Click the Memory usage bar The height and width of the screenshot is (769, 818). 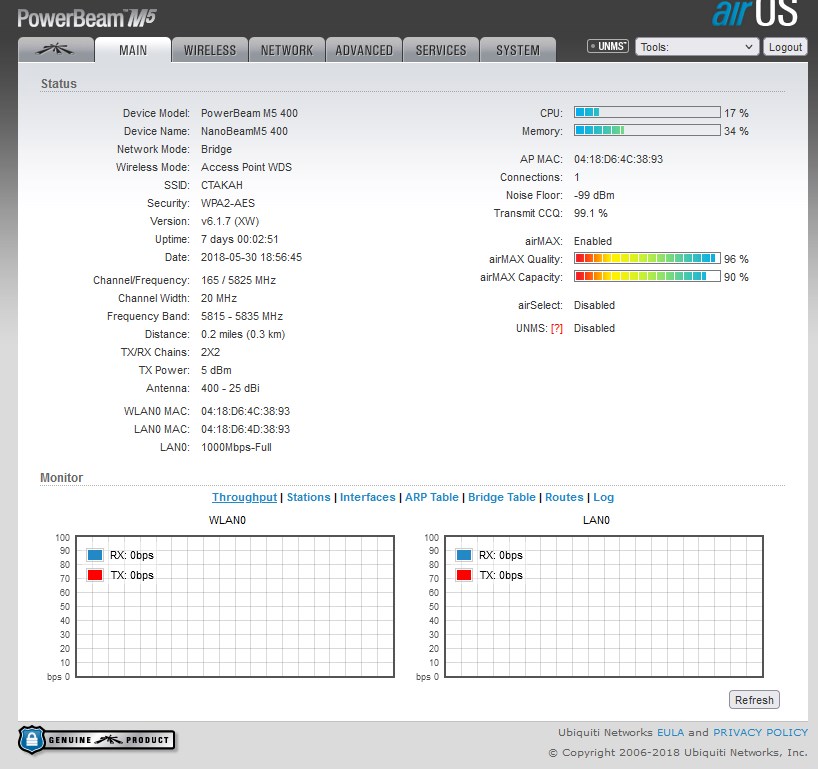tap(647, 130)
